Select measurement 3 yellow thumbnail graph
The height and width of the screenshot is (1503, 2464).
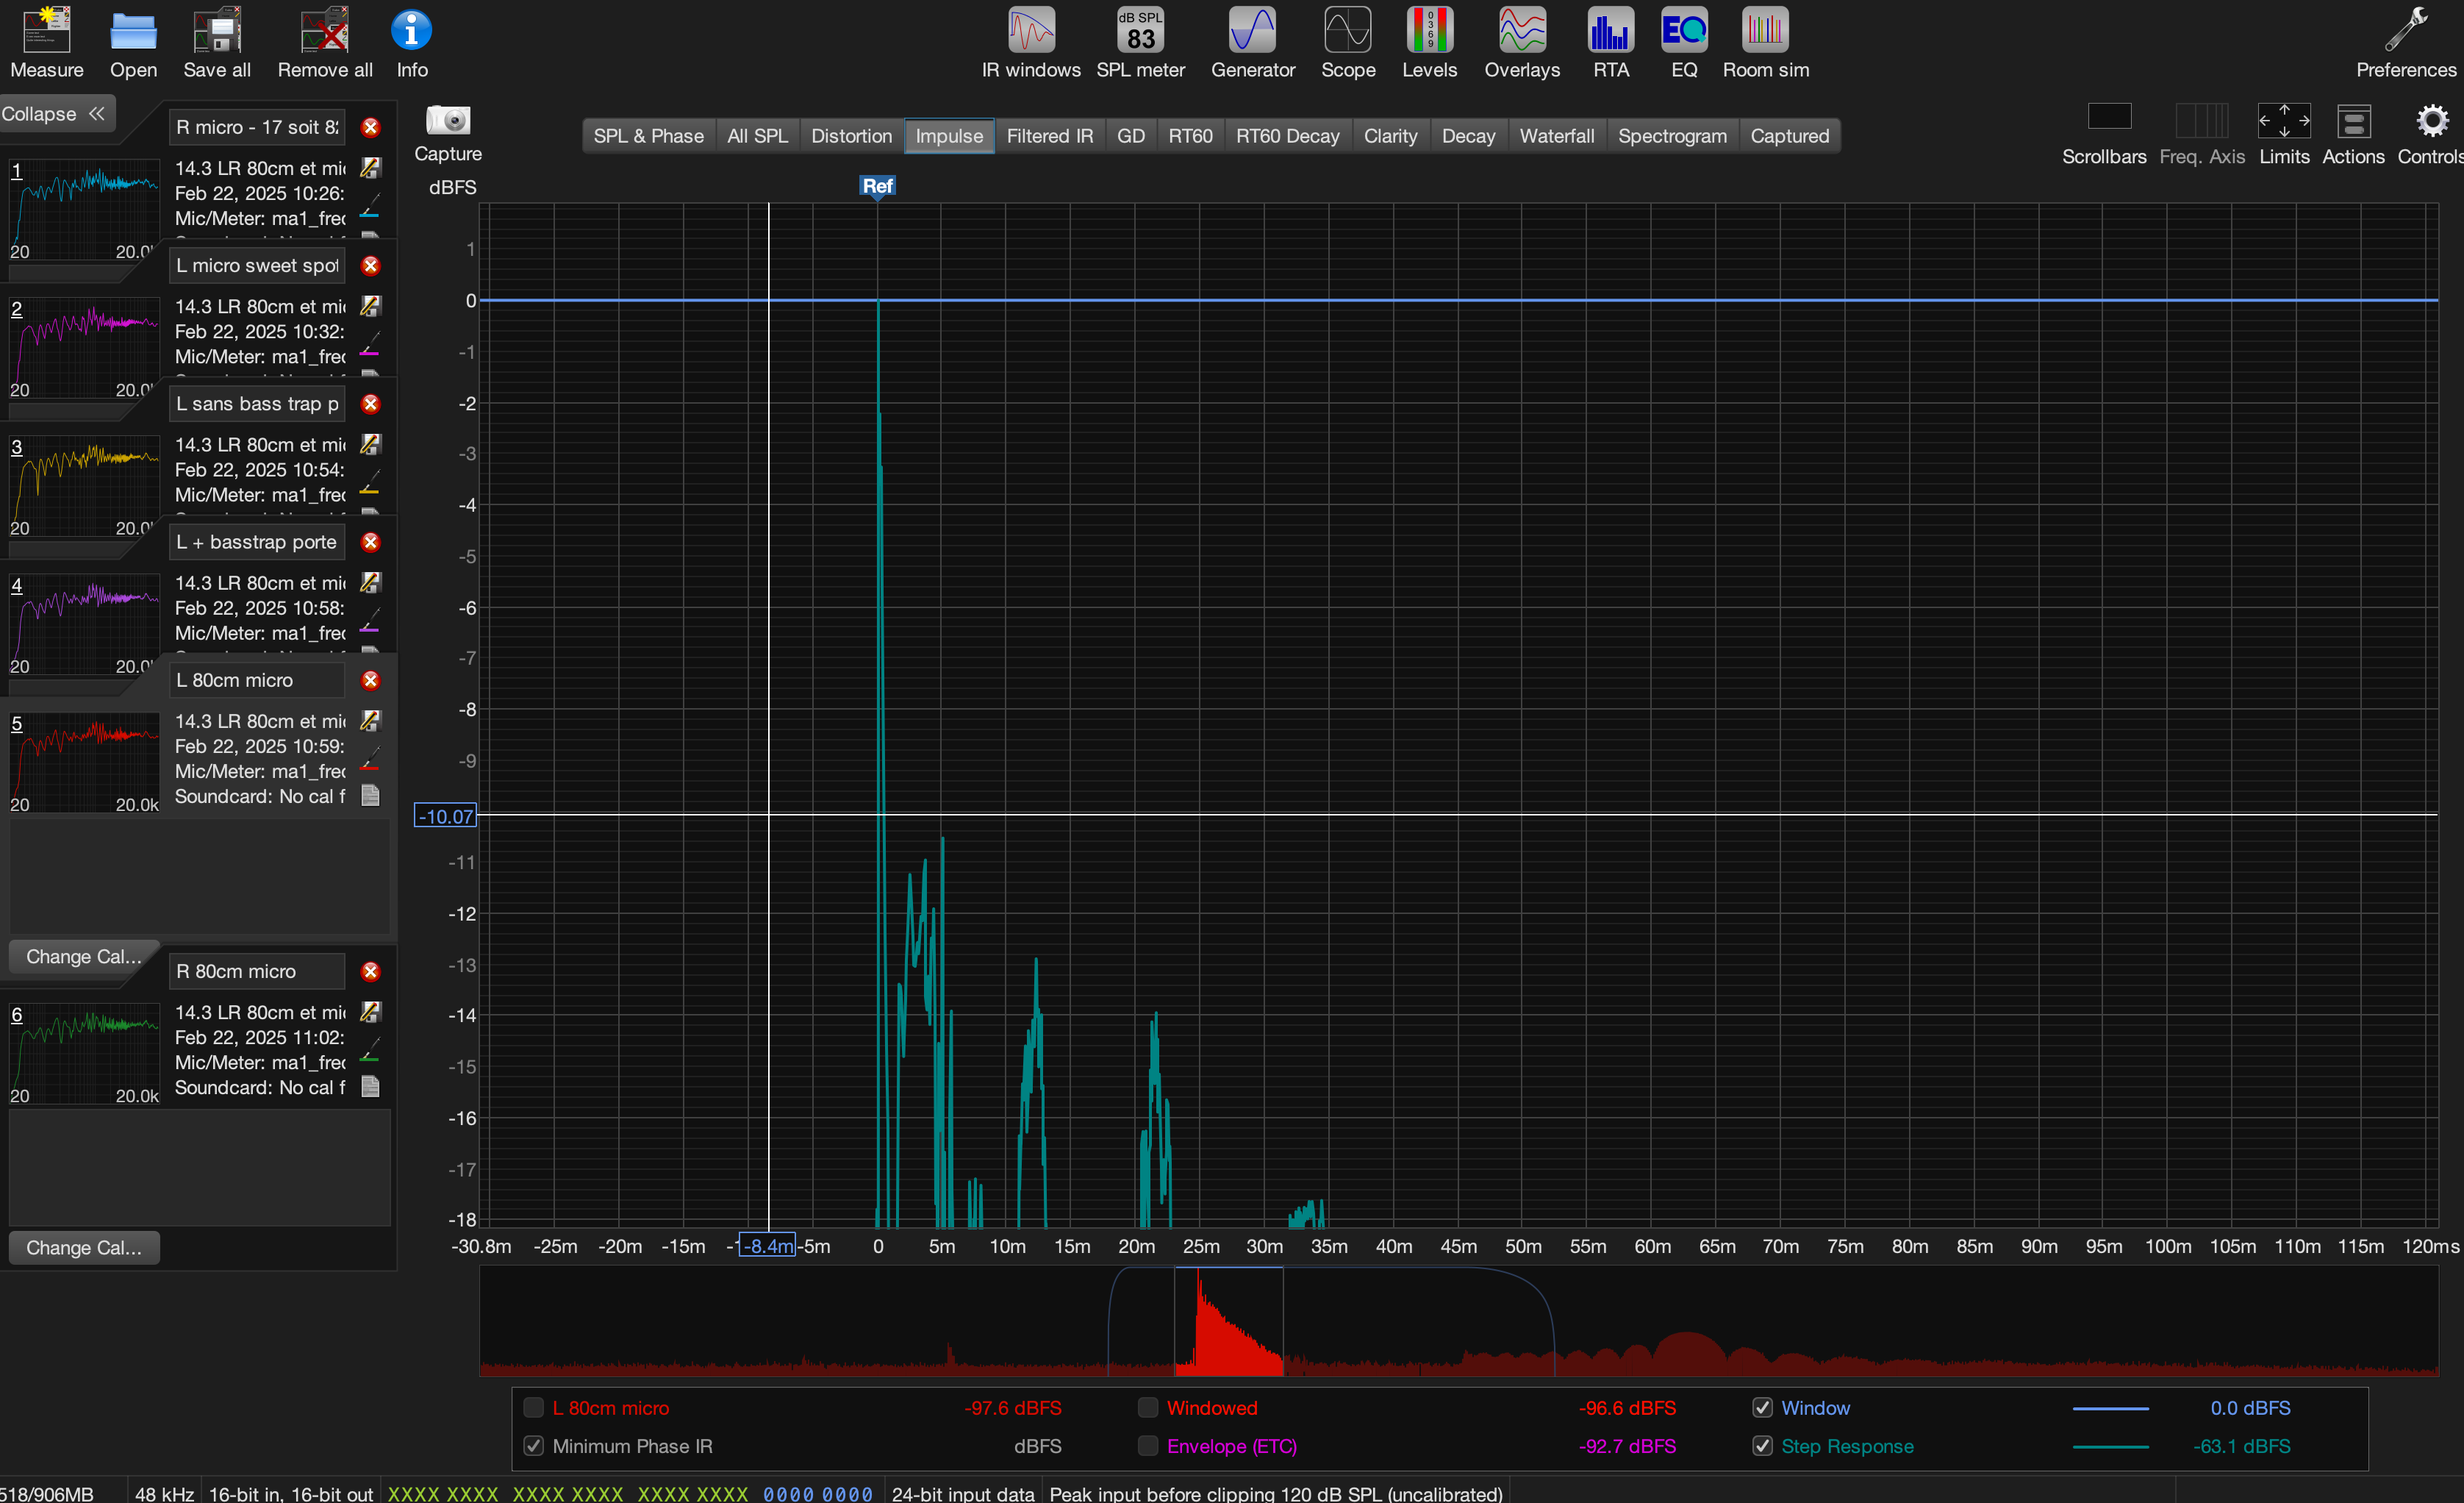click(84, 486)
